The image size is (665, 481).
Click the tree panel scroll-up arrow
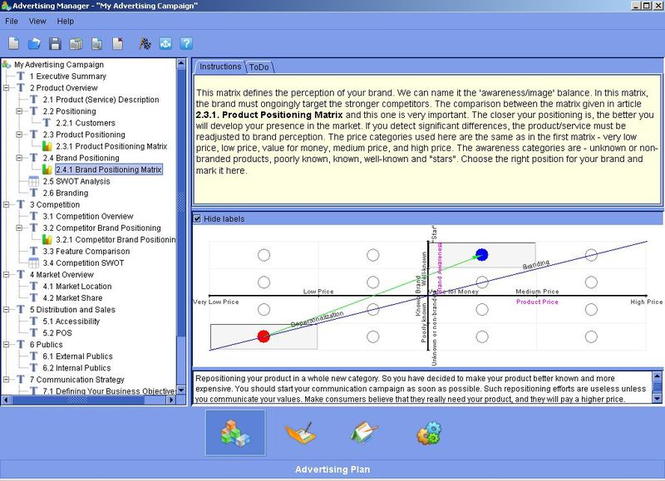point(181,64)
